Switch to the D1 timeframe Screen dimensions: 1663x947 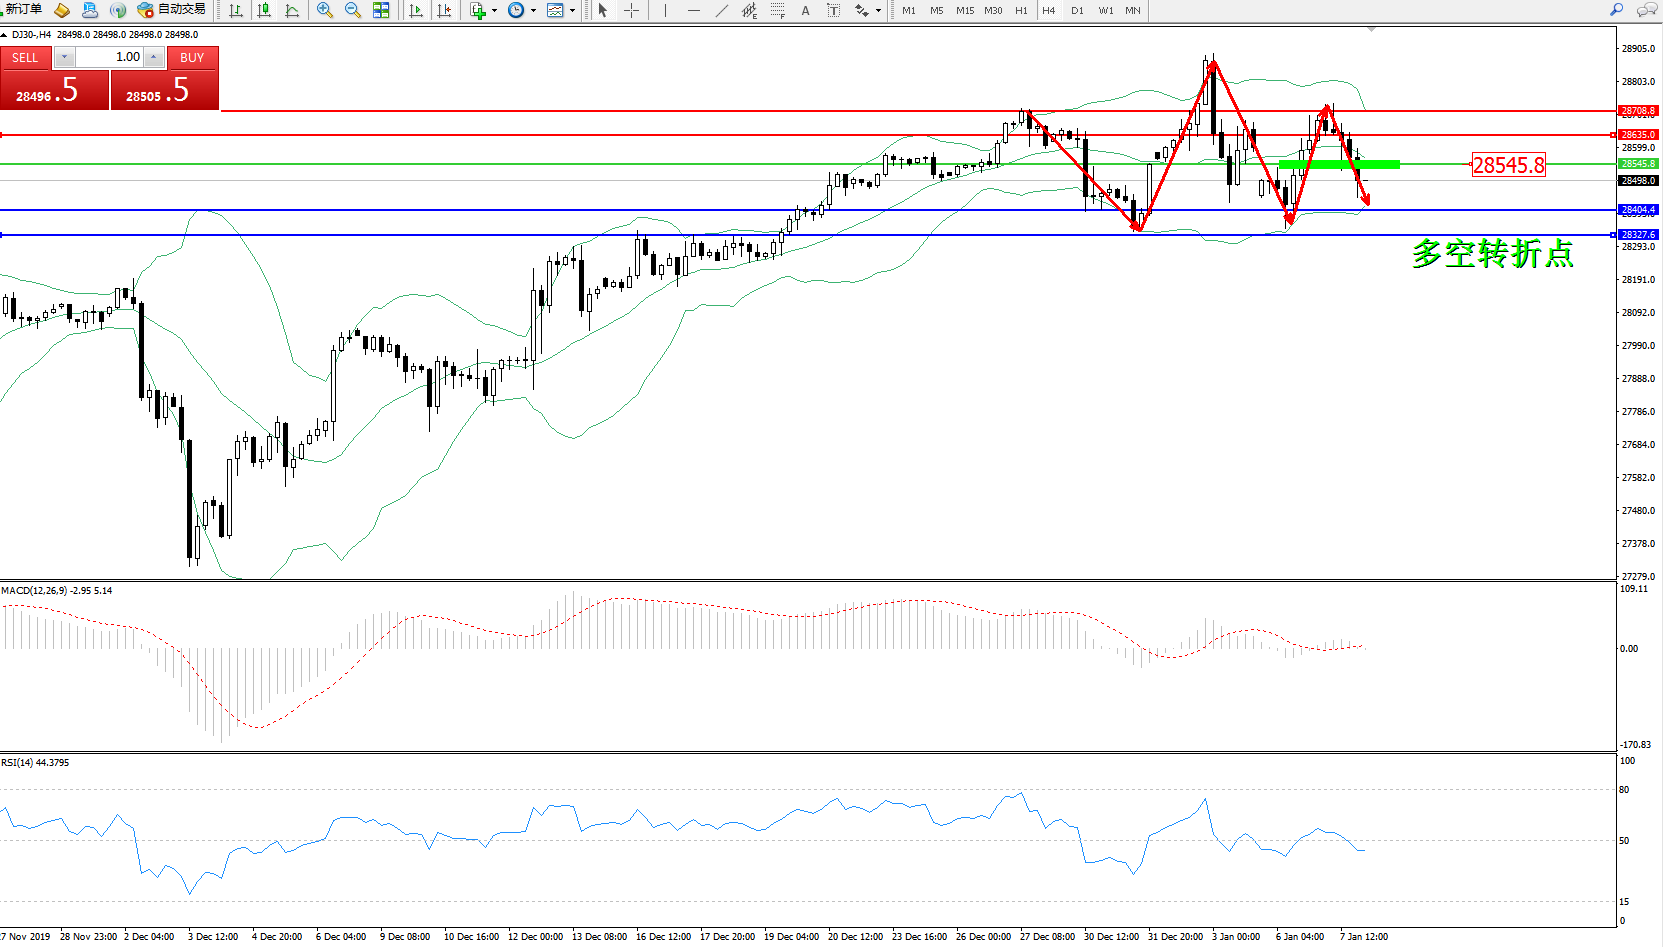pos(1077,11)
